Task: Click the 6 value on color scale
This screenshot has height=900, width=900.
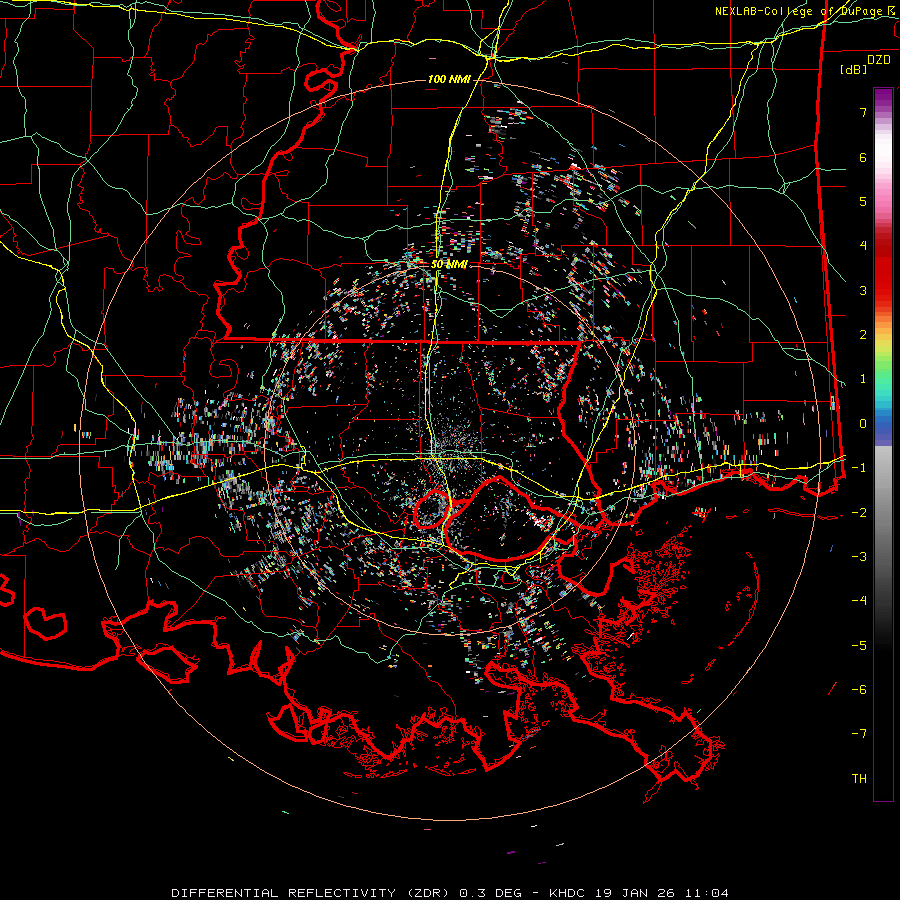Action: tap(863, 157)
